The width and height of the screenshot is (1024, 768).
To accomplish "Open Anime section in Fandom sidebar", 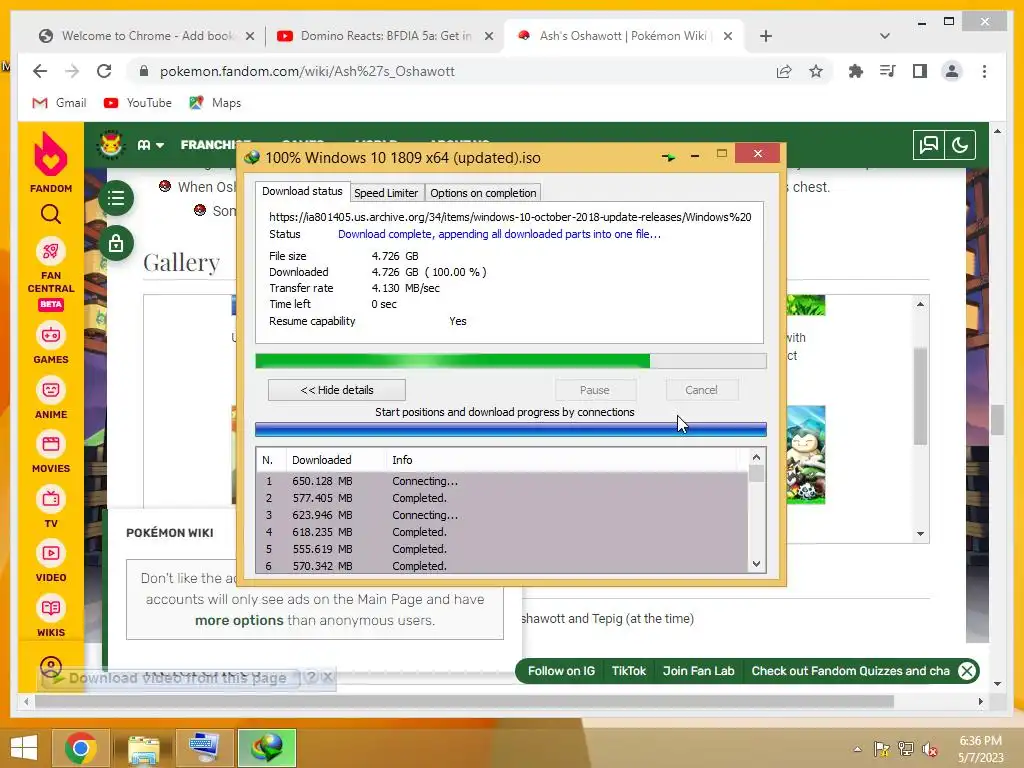I will (x=51, y=398).
